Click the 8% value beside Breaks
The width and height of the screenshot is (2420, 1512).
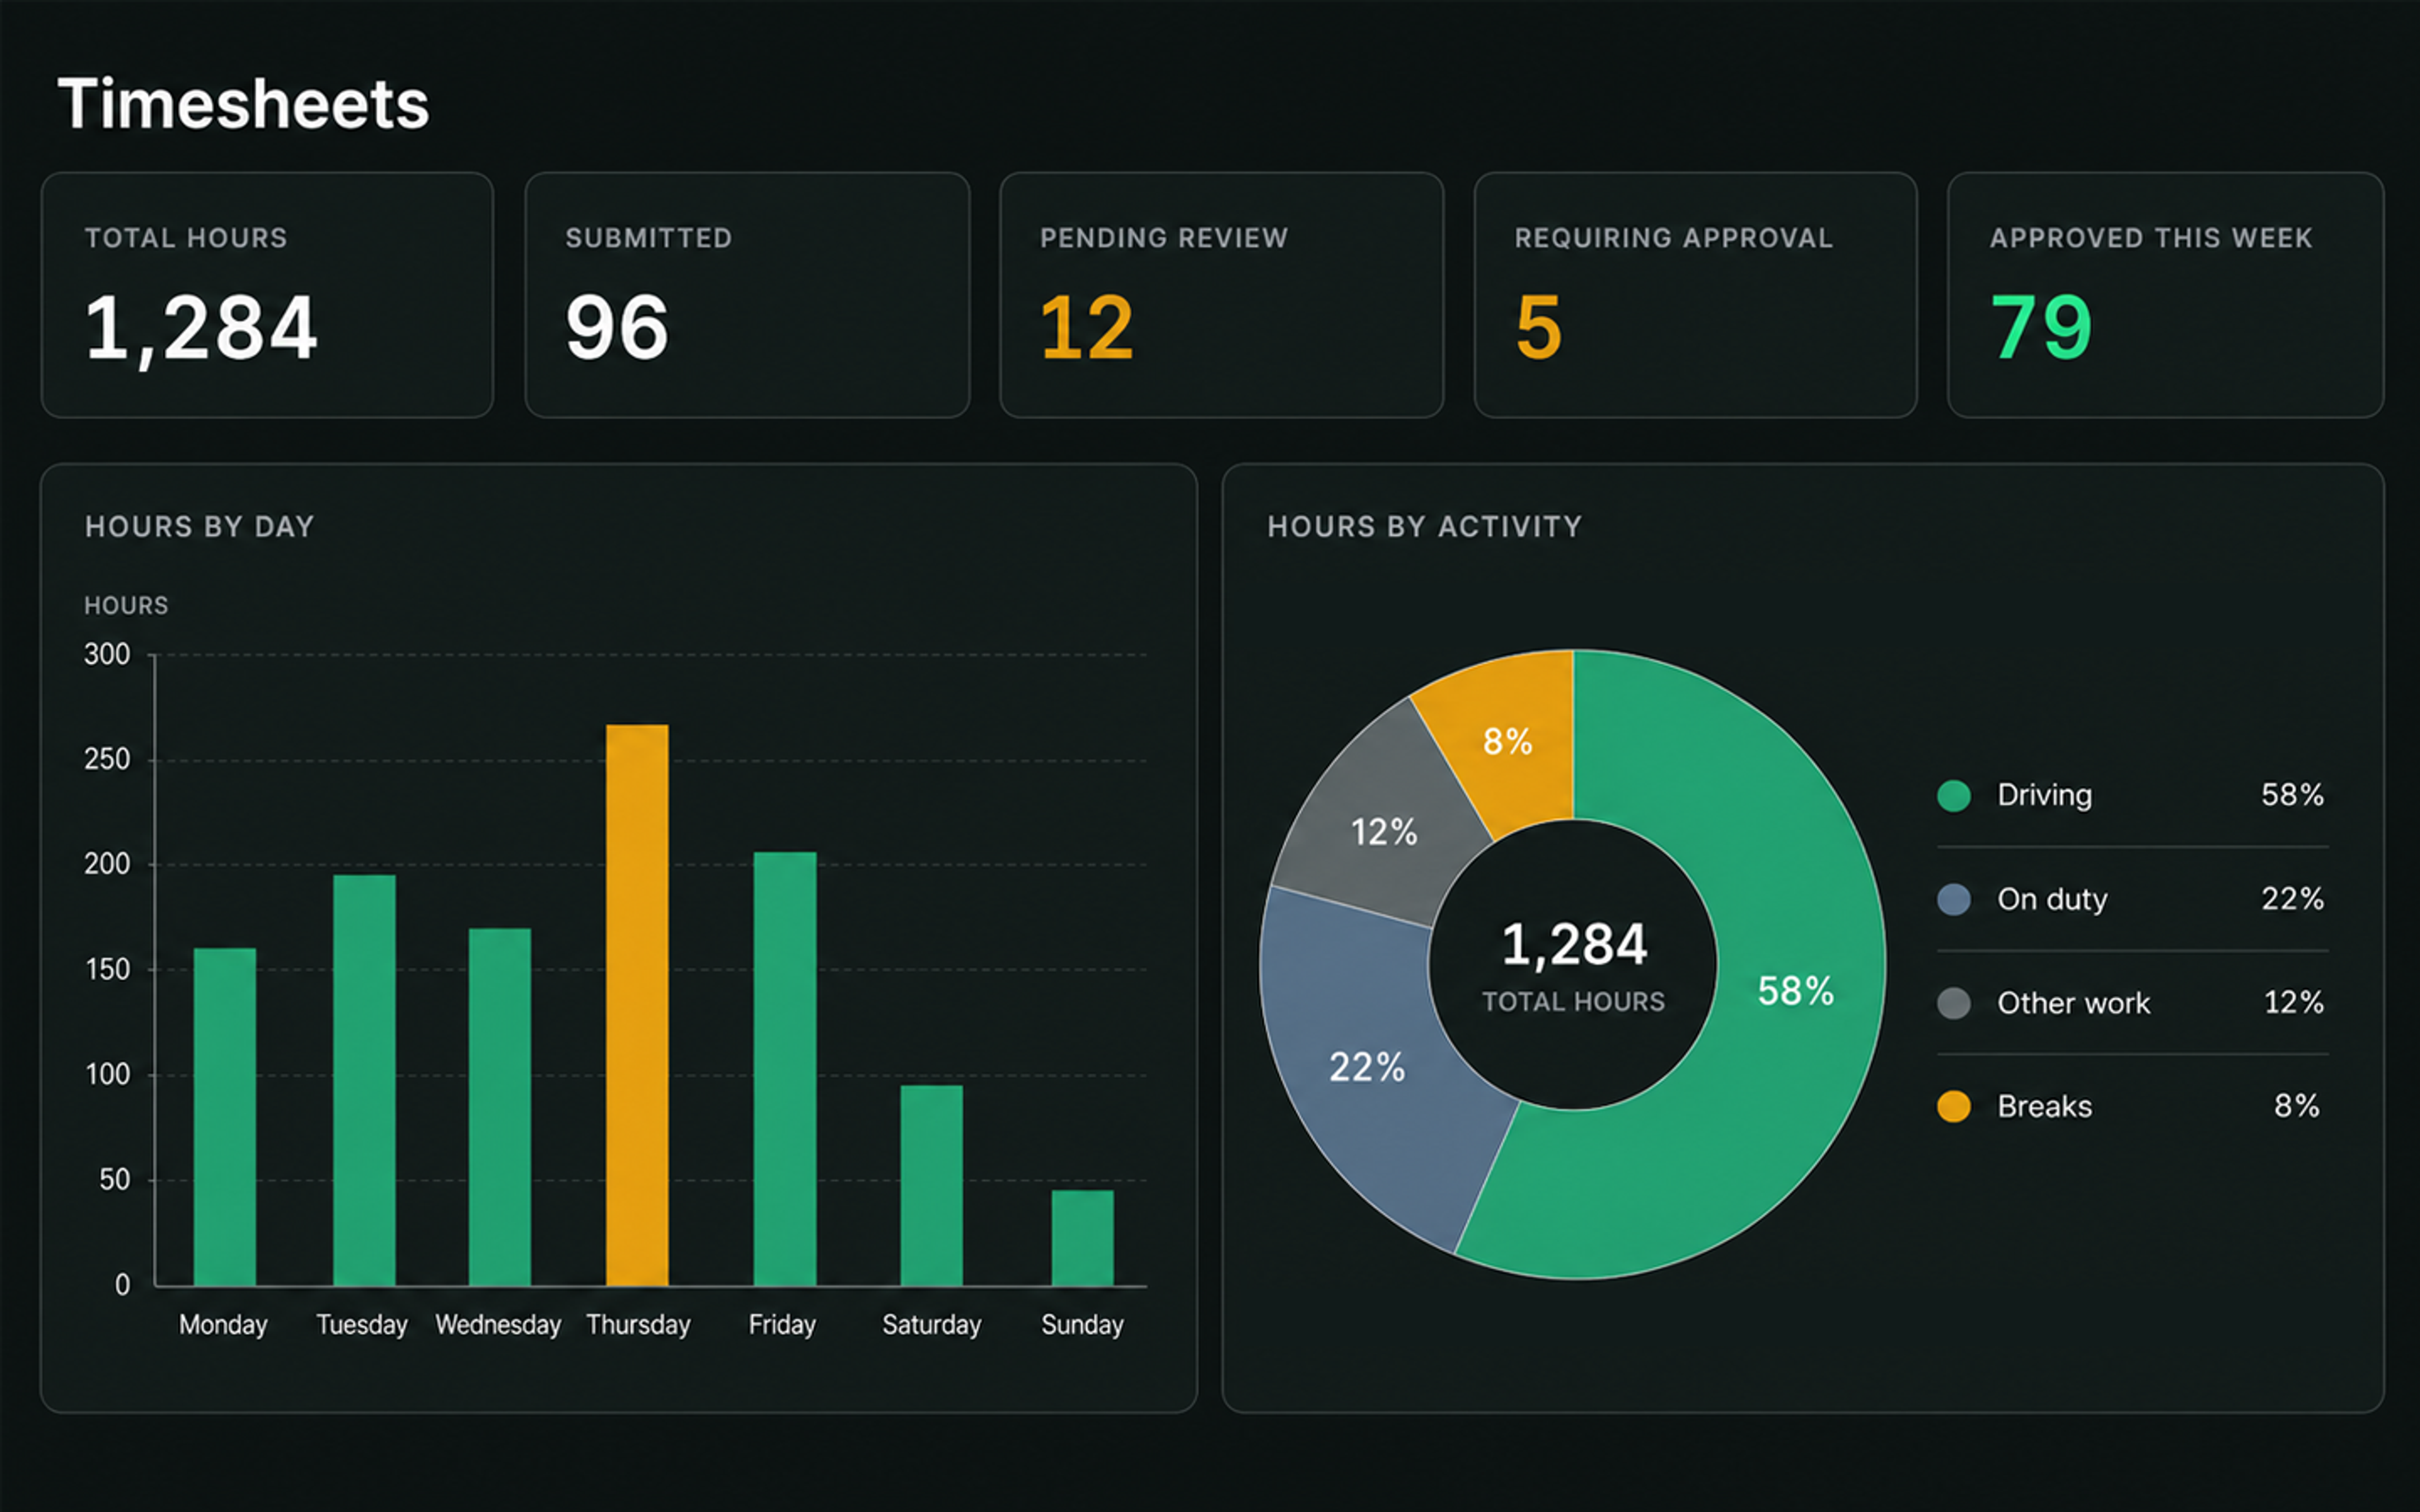coord(2297,1106)
